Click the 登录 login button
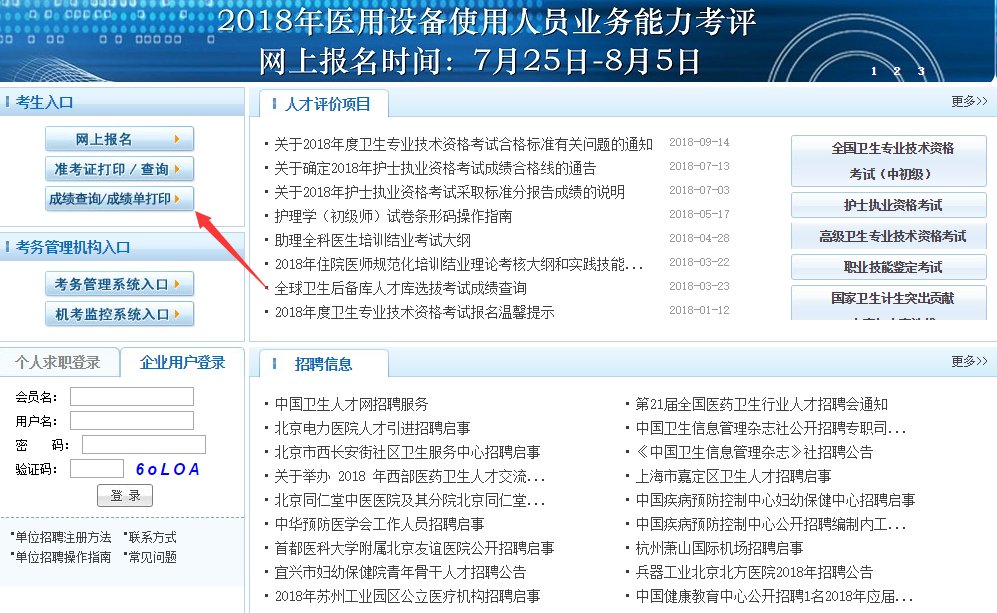The width and height of the screenshot is (997, 613). pyautogui.click(x=124, y=494)
